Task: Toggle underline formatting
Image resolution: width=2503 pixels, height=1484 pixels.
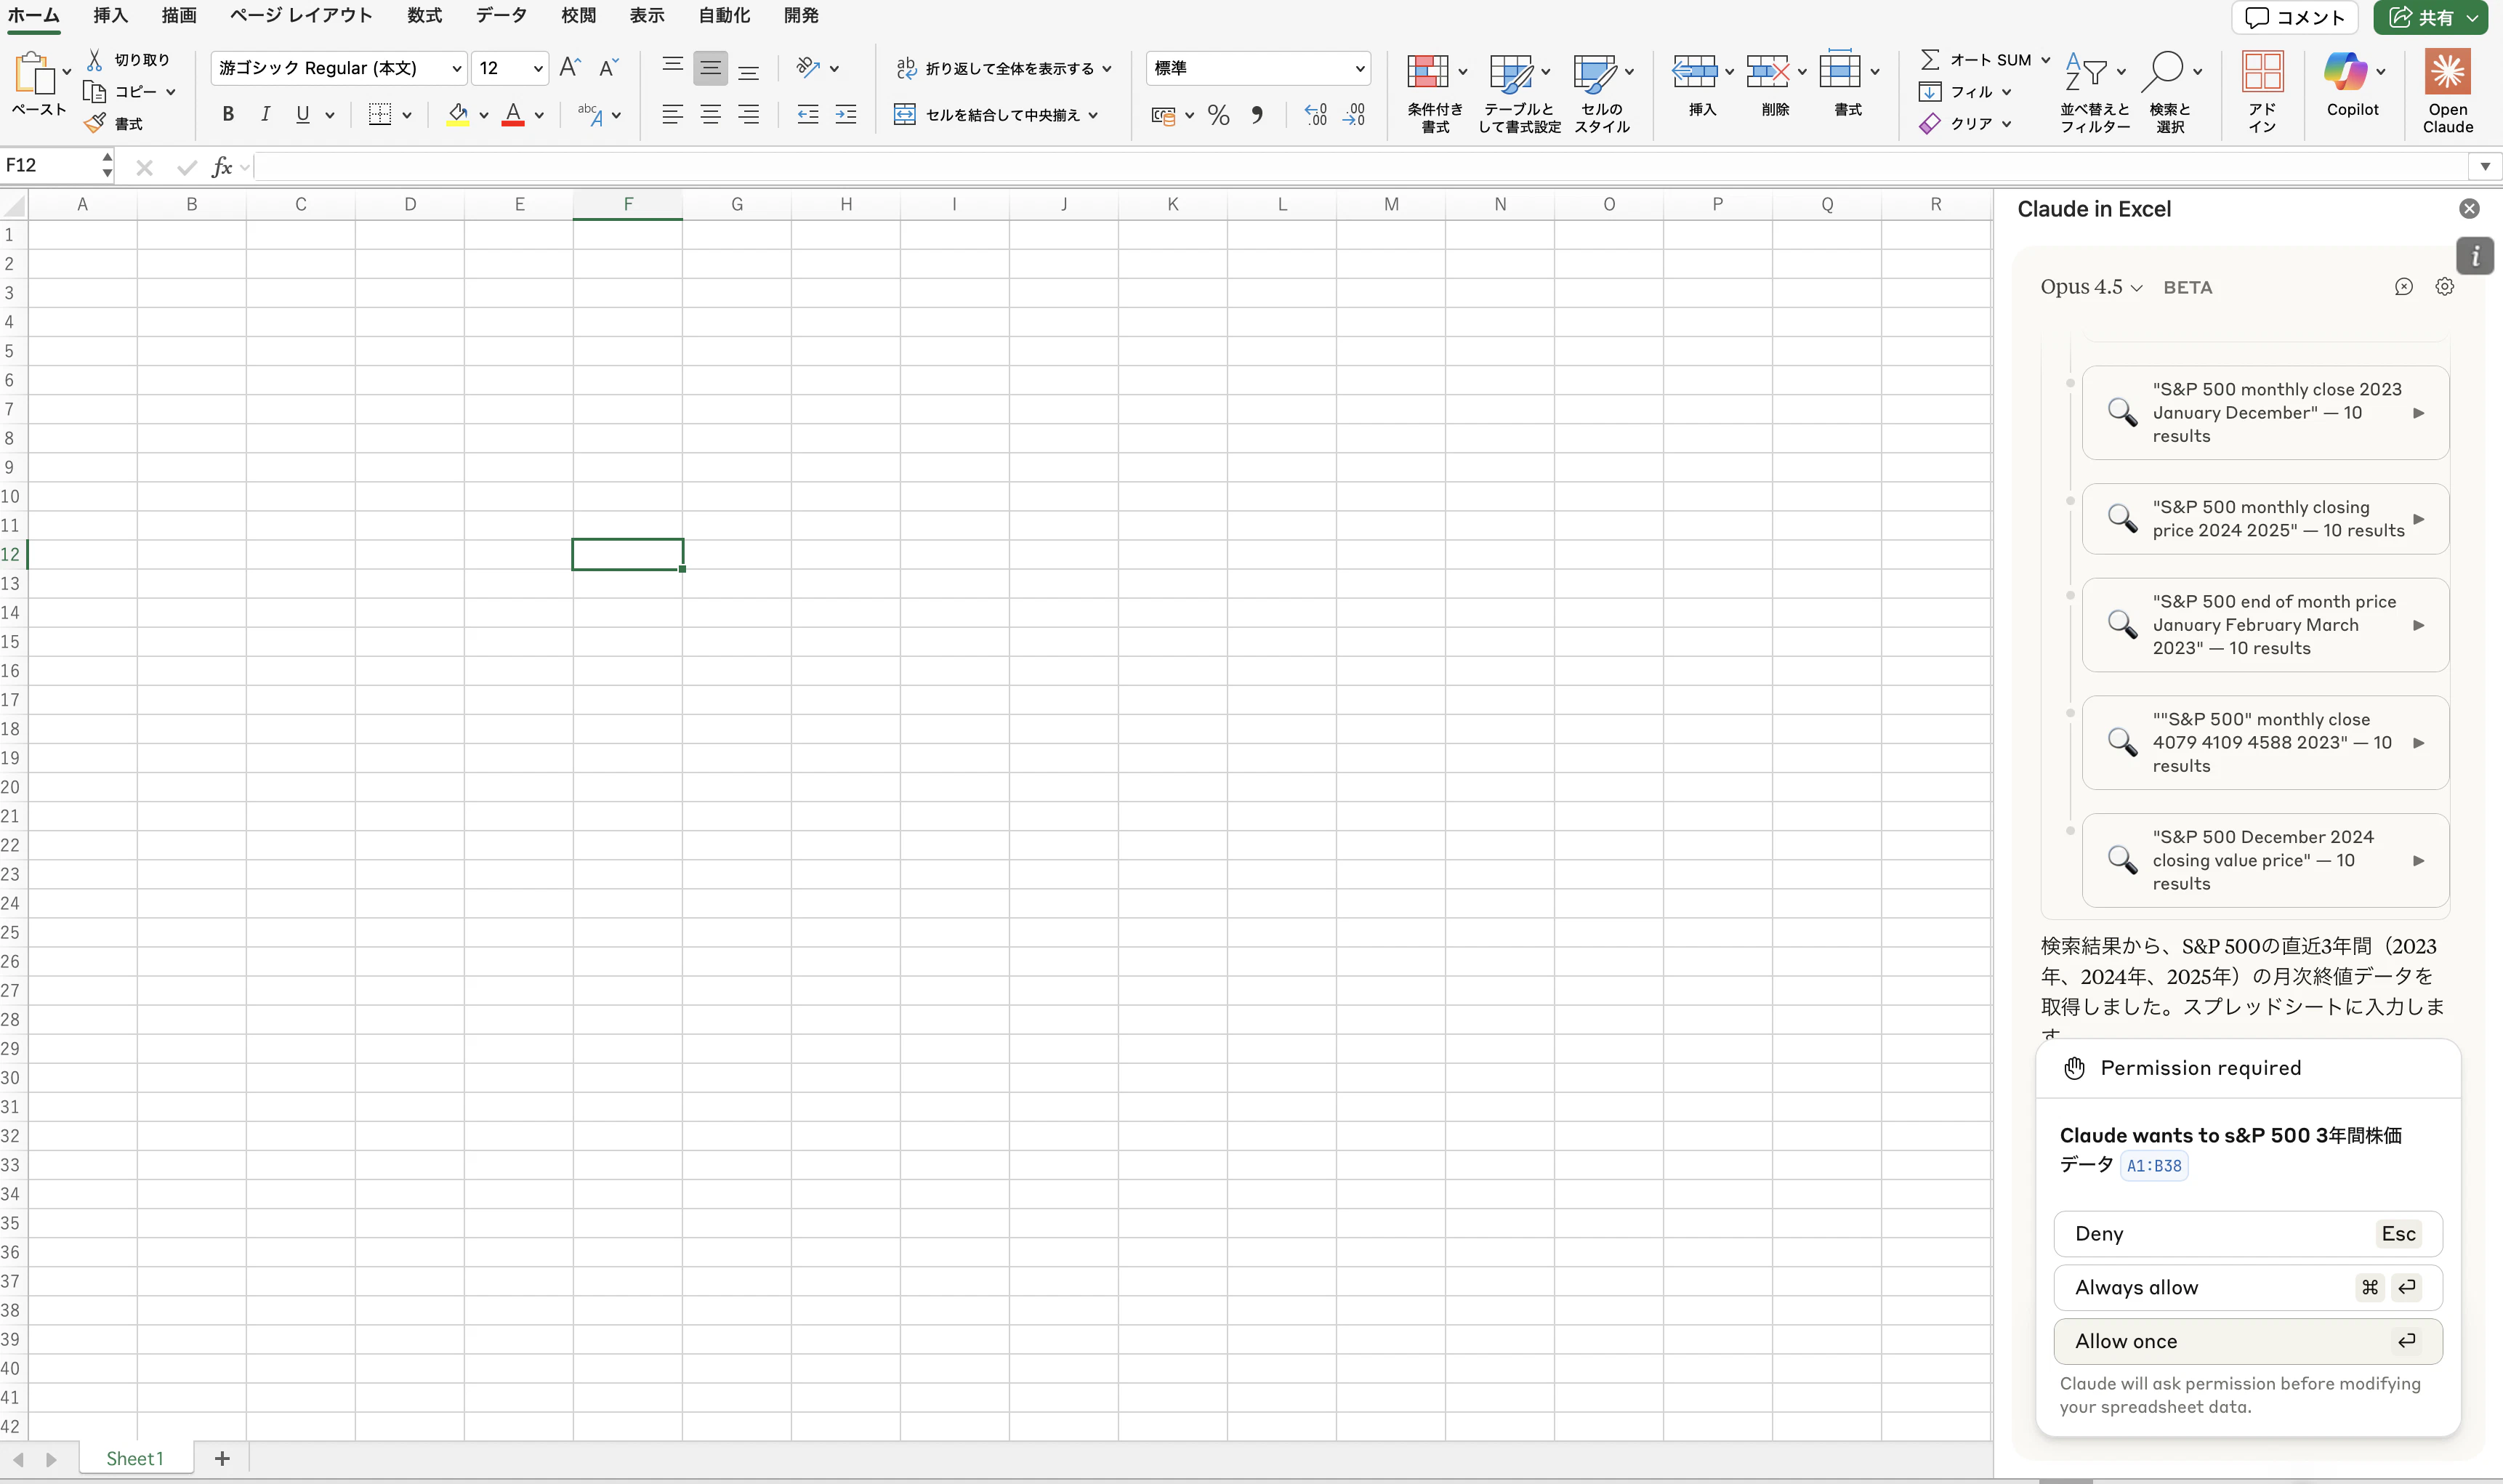Action: 303,114
